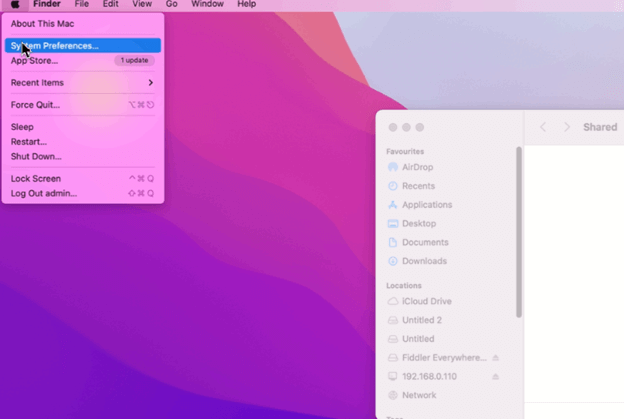Close the Finder window

(x=393, y=127)
